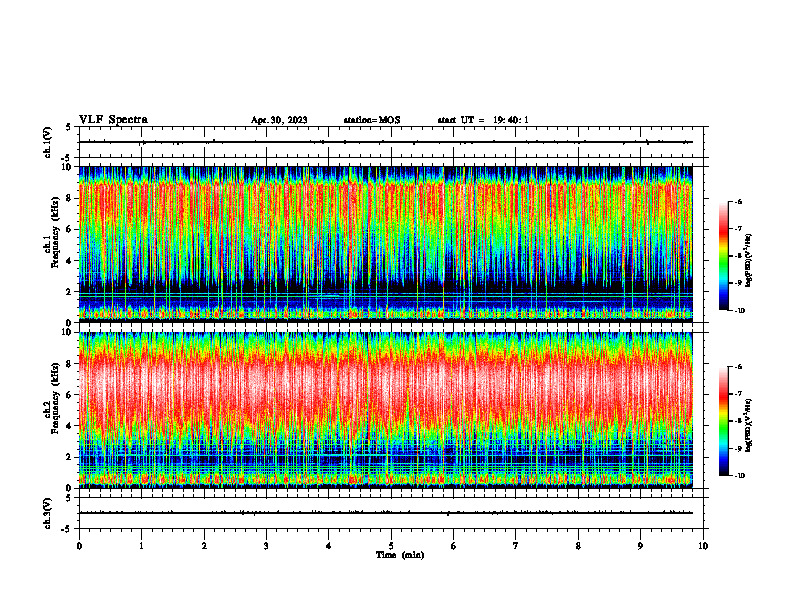Click tick label "9" on the time axis
This screenshot has height=612, width=792.
pos(640,546)
